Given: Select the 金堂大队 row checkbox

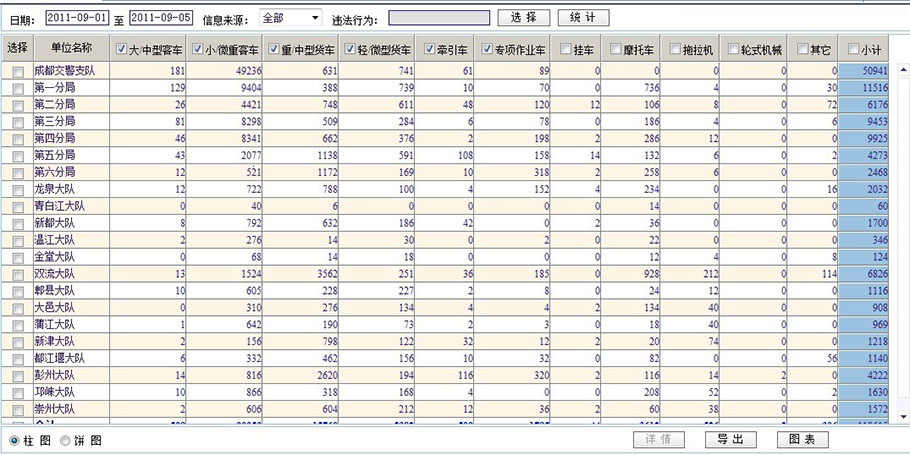Looking at the screenshot, I should click(x=18, y=258).
